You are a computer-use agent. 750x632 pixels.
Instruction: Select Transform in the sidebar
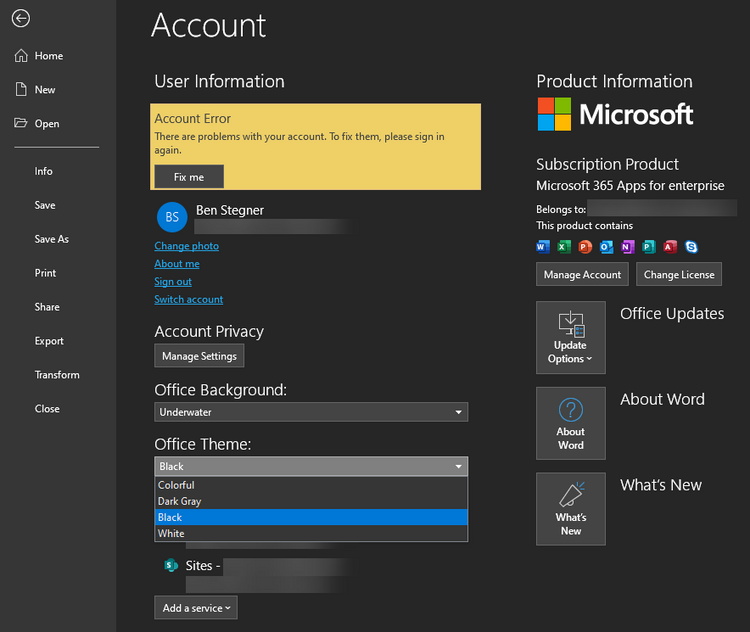(x=57, y=375)
